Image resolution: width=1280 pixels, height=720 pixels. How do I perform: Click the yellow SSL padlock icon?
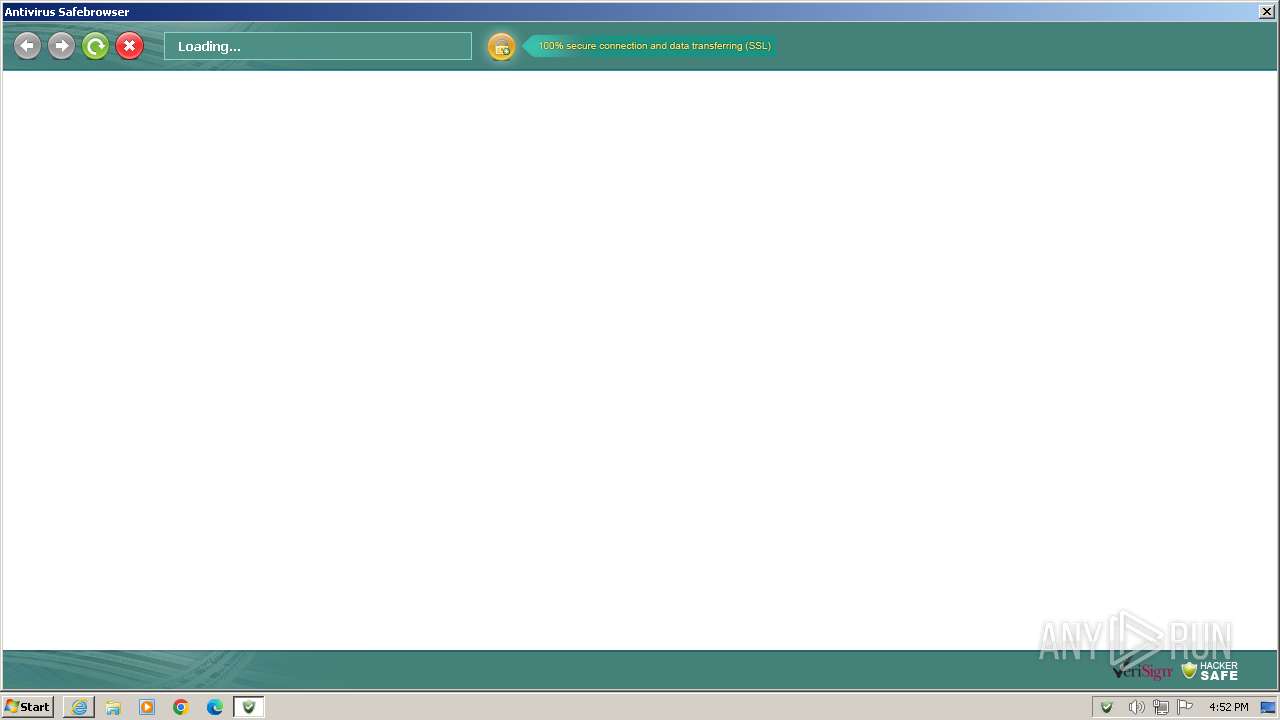tap(501, 47)
